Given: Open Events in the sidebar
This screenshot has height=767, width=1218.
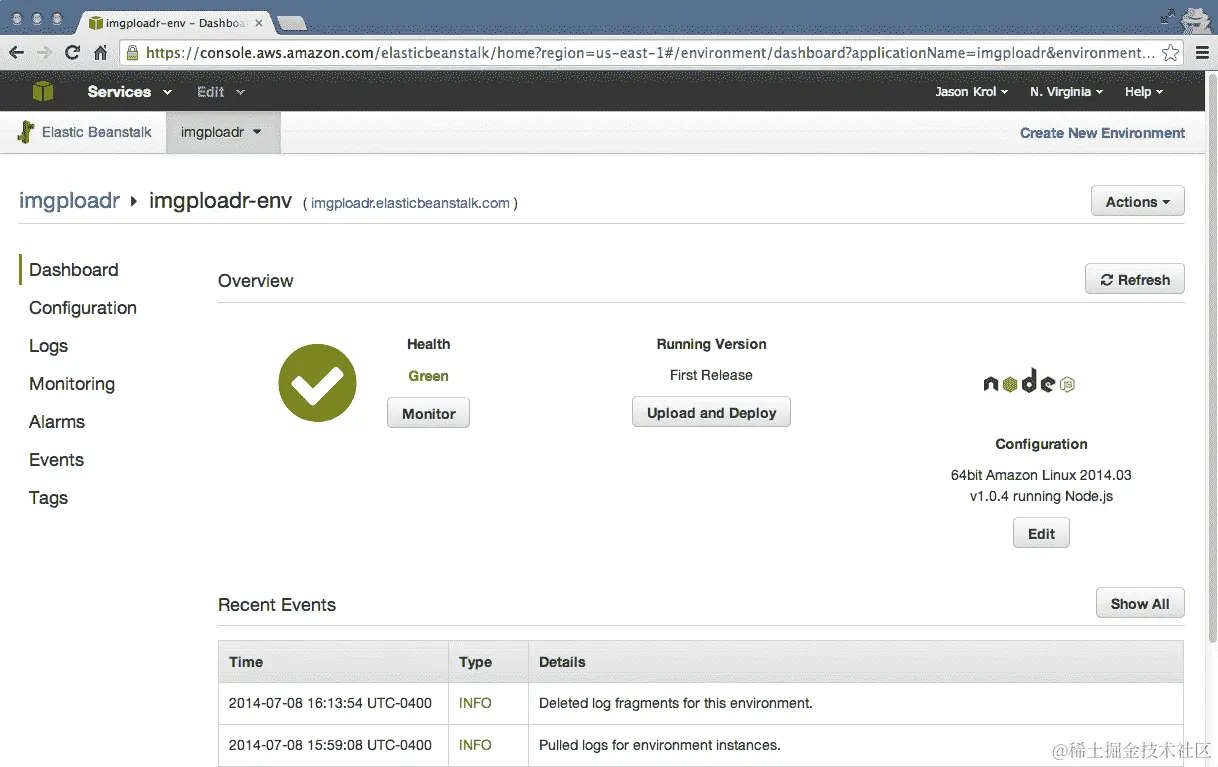Looking at the screenshot, I should click(x=56, y=460).
